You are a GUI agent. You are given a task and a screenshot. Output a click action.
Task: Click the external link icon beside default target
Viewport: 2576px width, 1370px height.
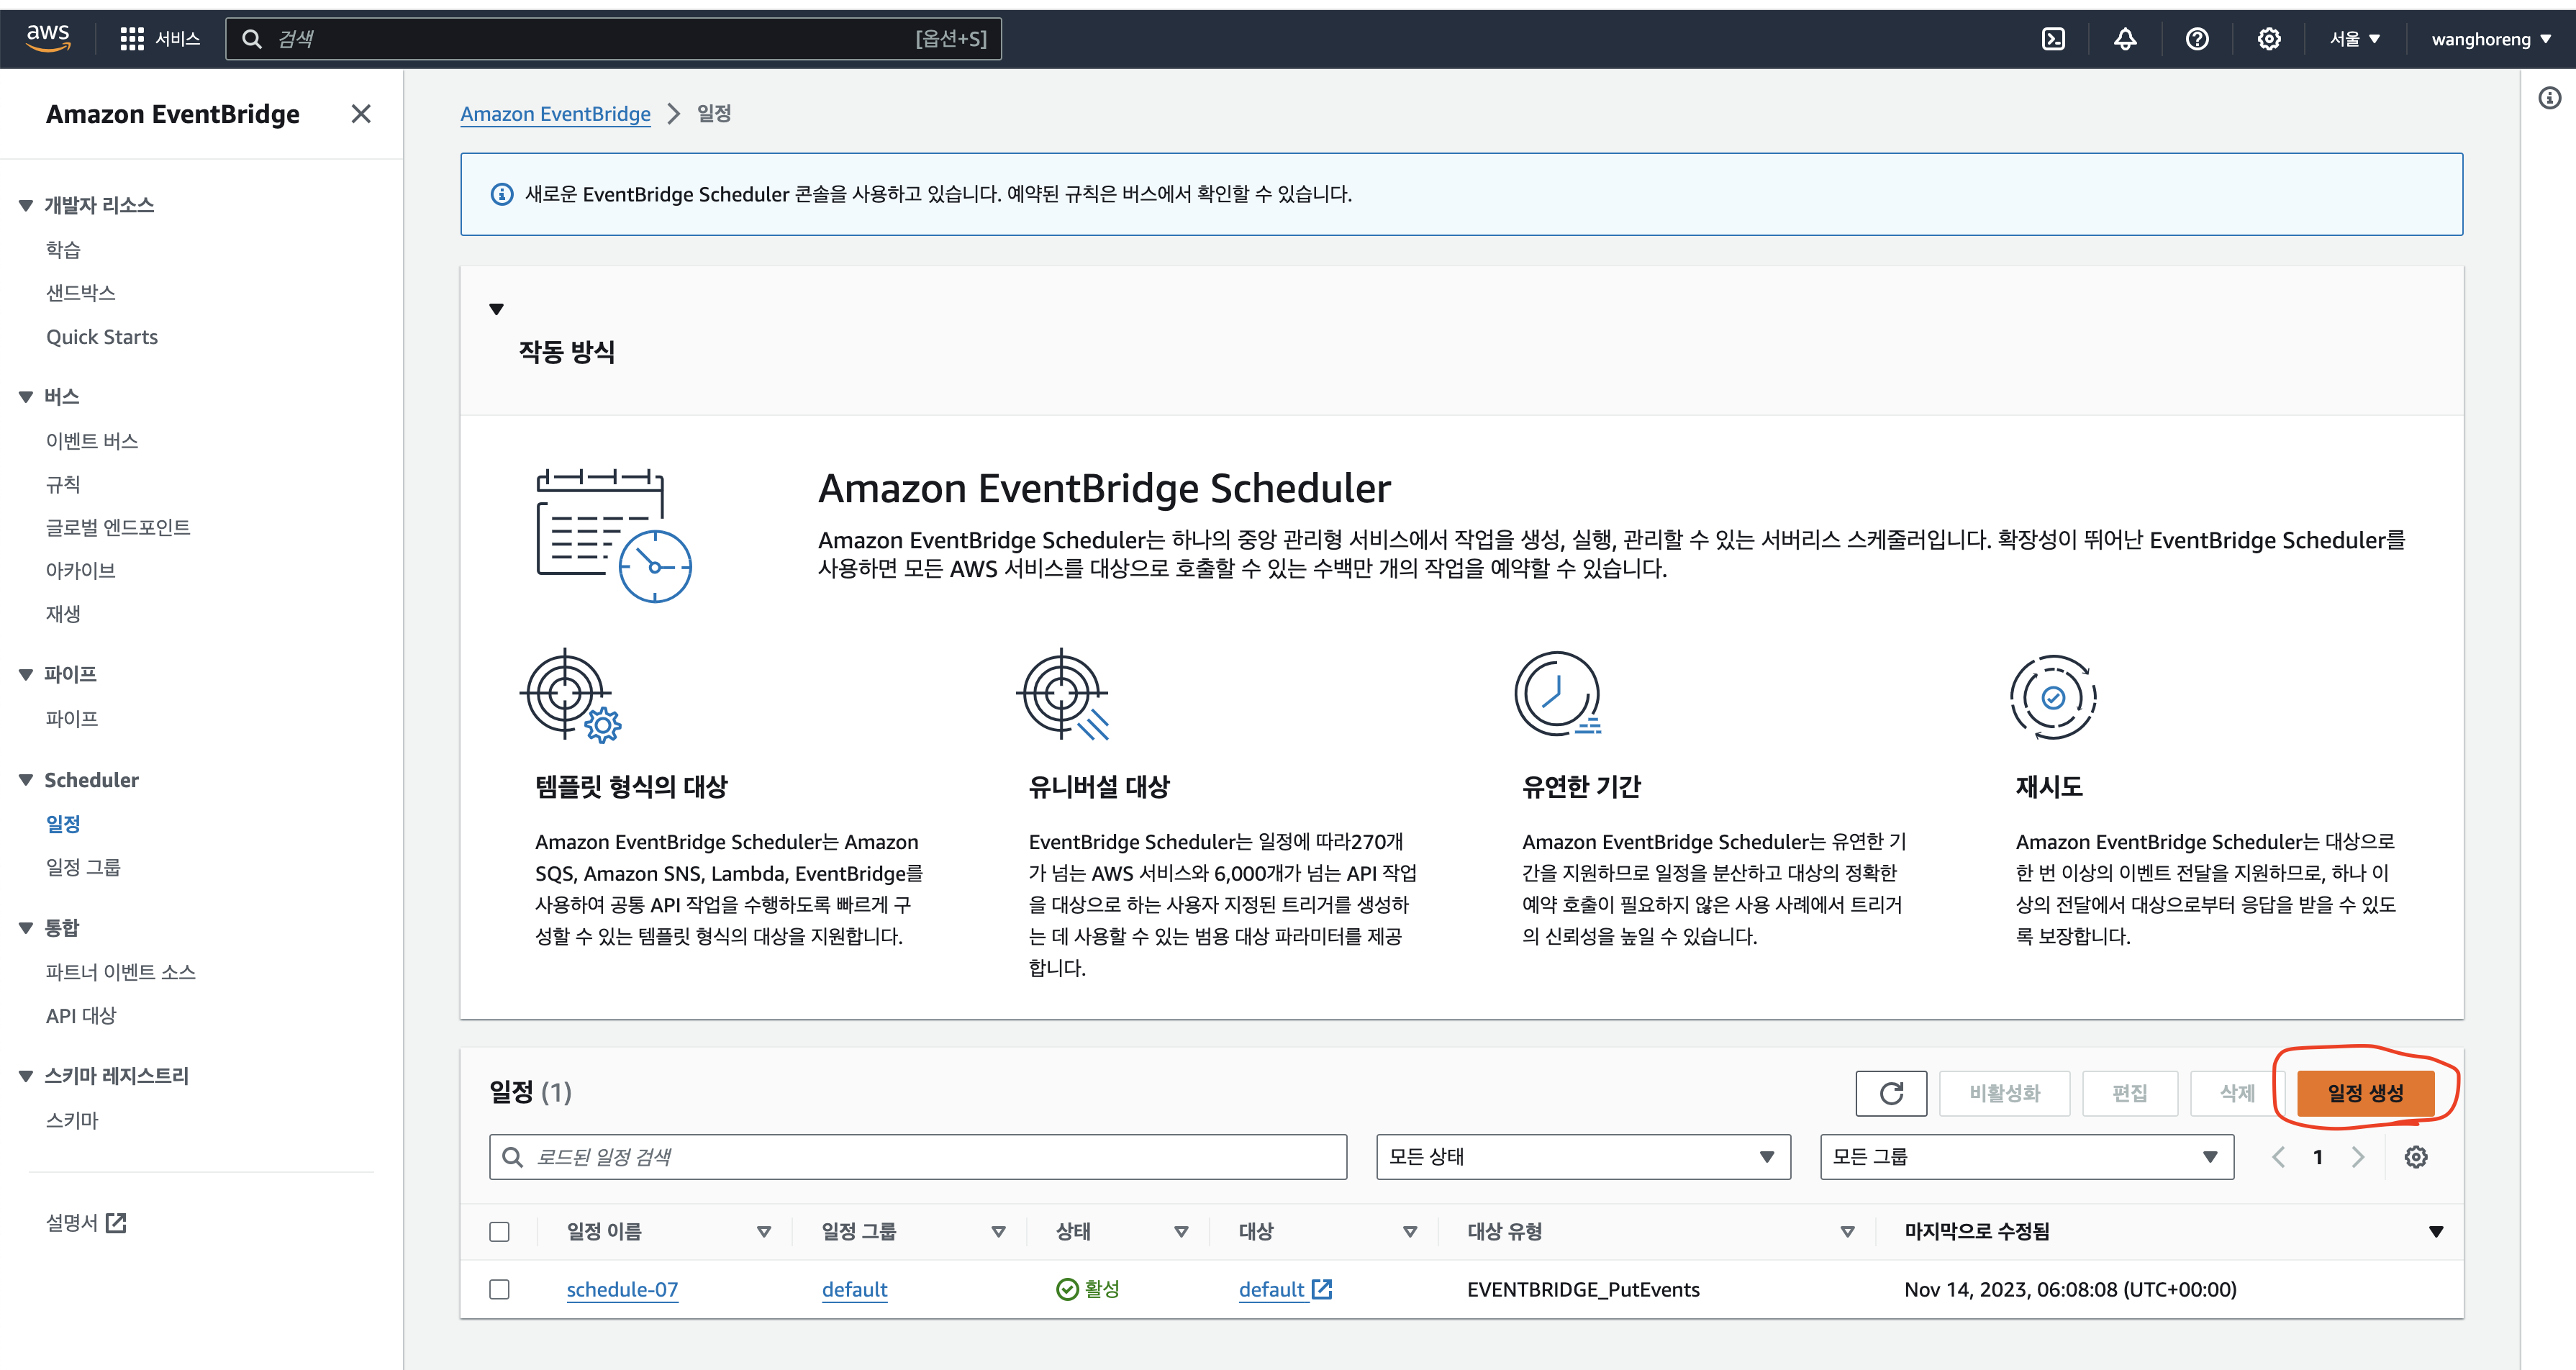click(x=1322, y=1289)
